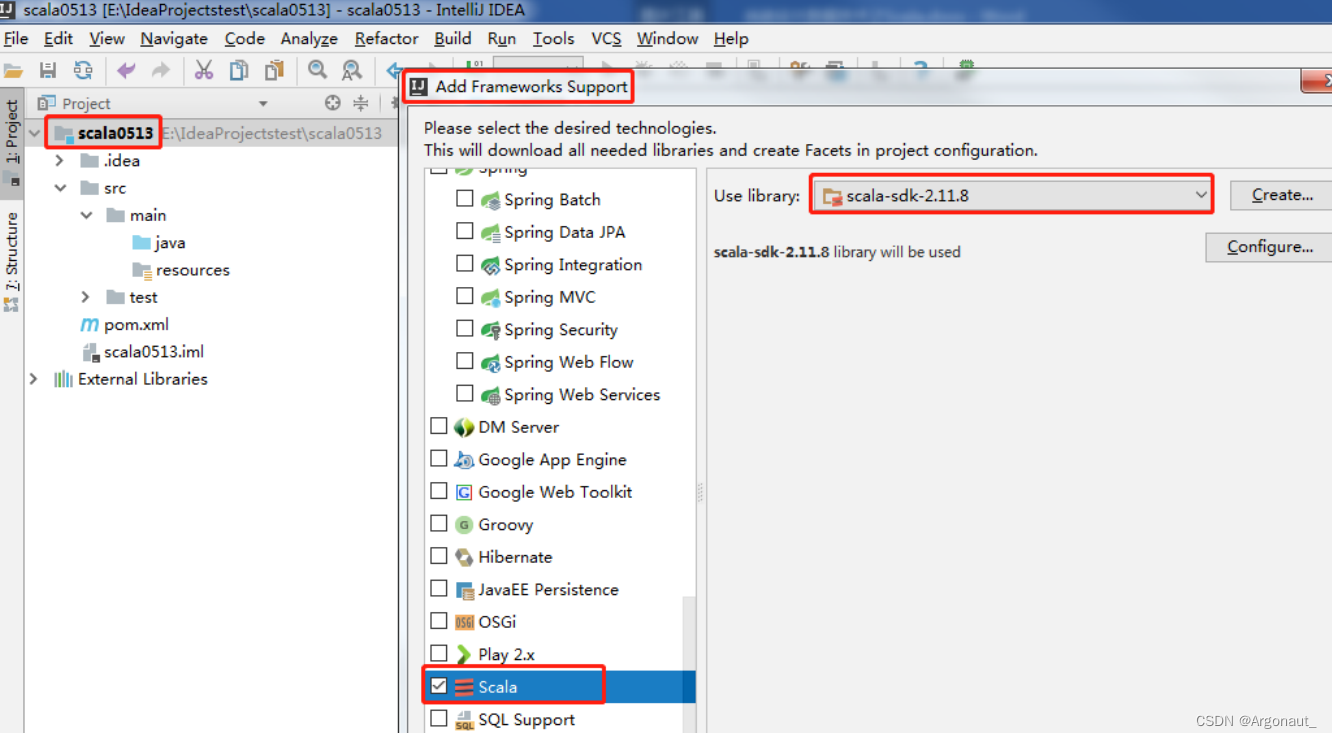The image size is (1332, 738).
Task: Click the Synchronize refresh toolbar icon
Action: point(83,70)
